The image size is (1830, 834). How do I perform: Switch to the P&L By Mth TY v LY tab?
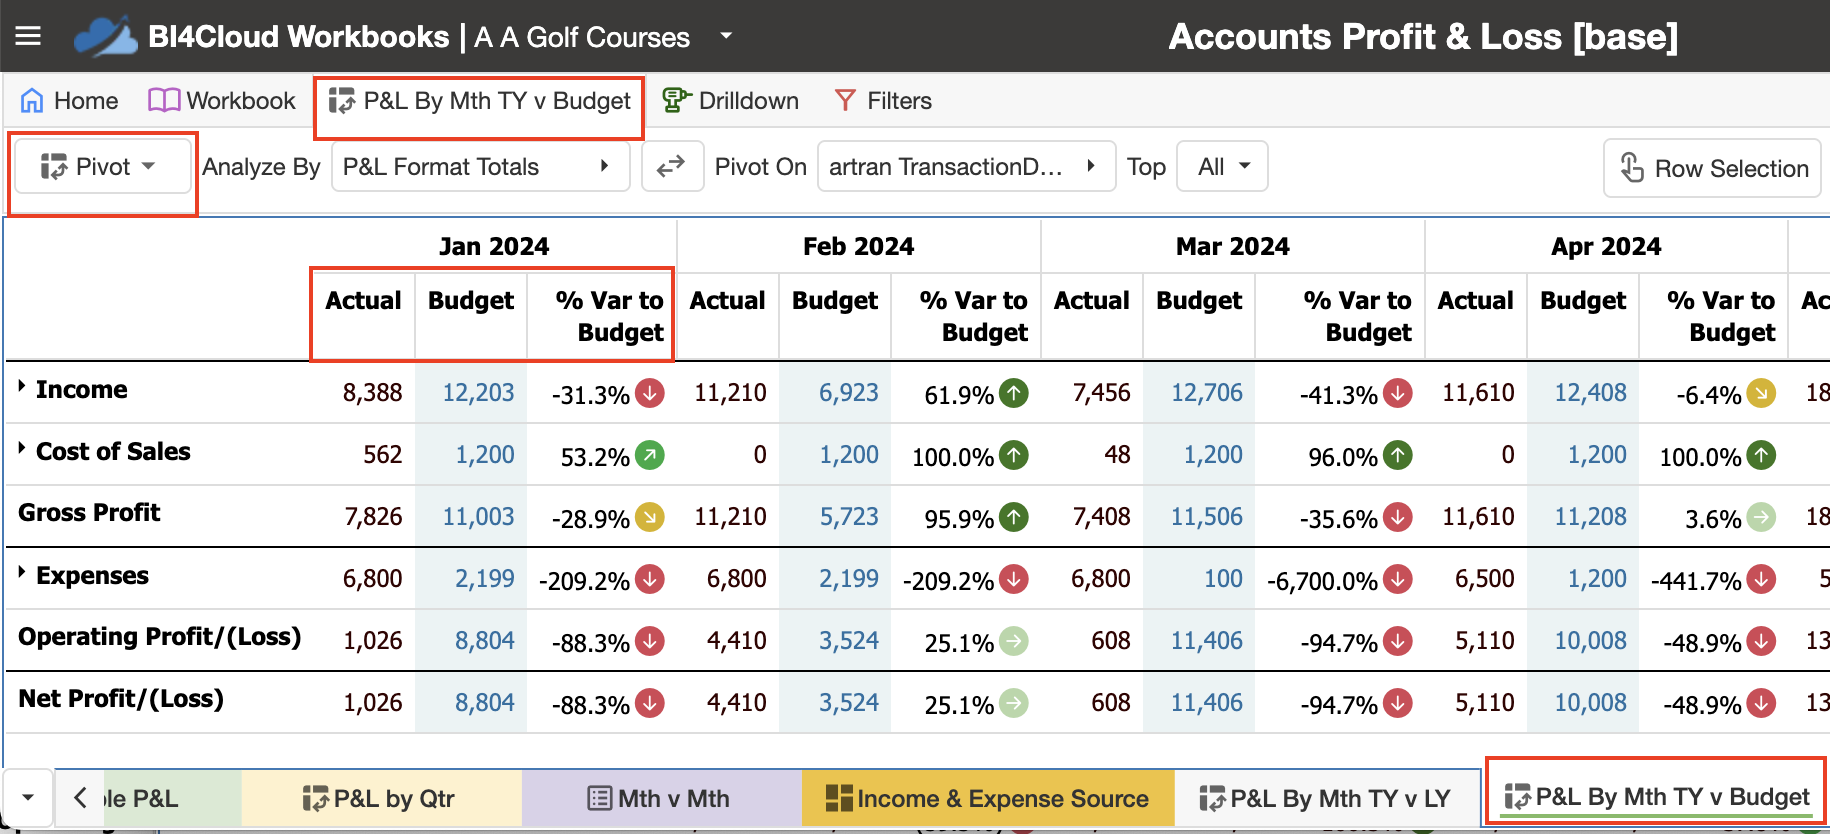(1326, 799)
